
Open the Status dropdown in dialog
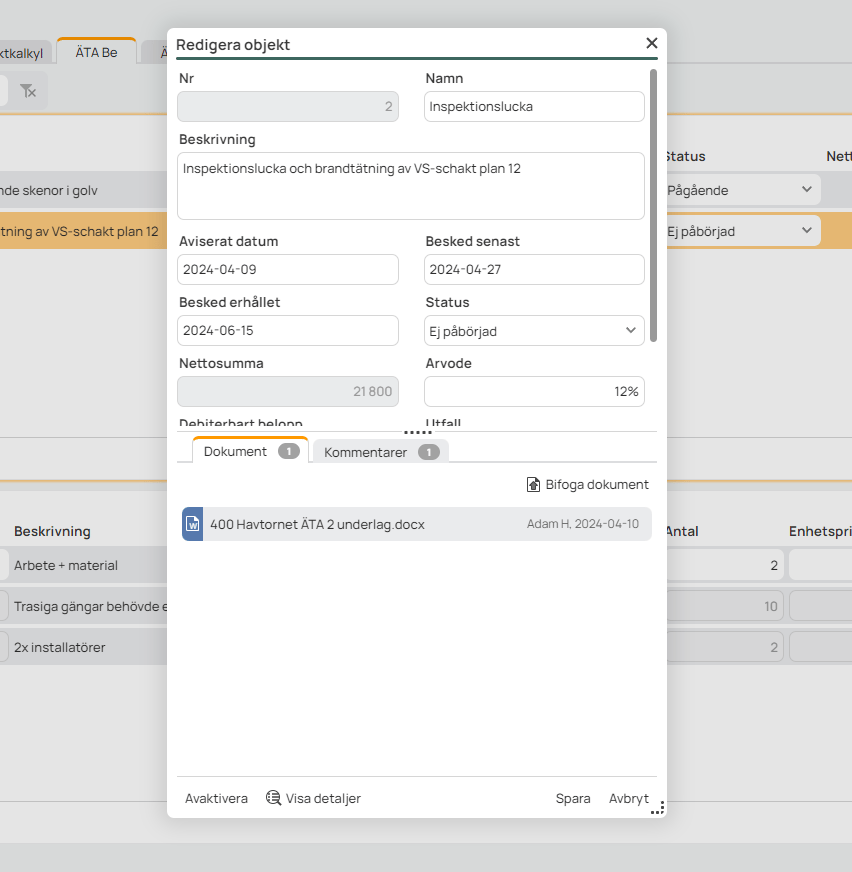[x=534, y=331]
